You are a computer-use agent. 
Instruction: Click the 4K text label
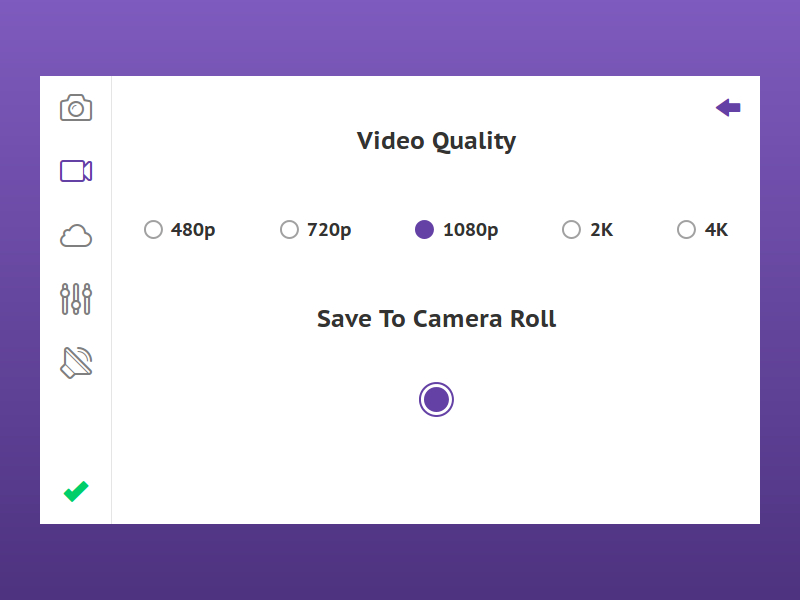click(716, 230)
